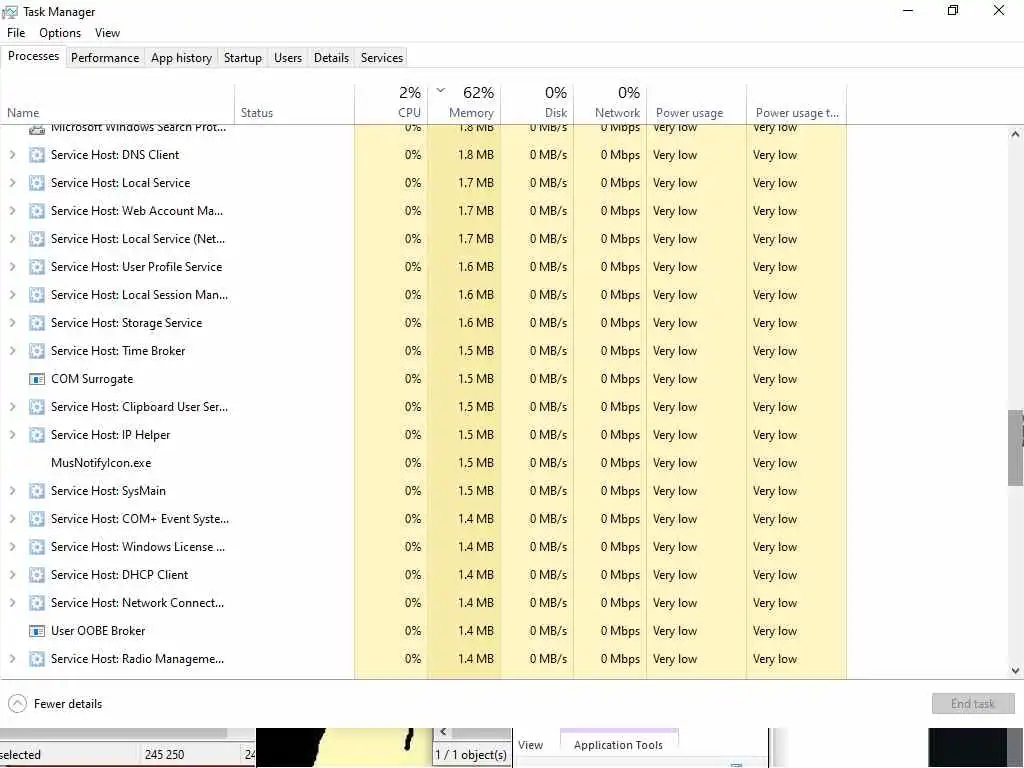The height and width of the screenshot is (768, 1024).
Task: Switch to the Users tab
Action: coord(288,57)
